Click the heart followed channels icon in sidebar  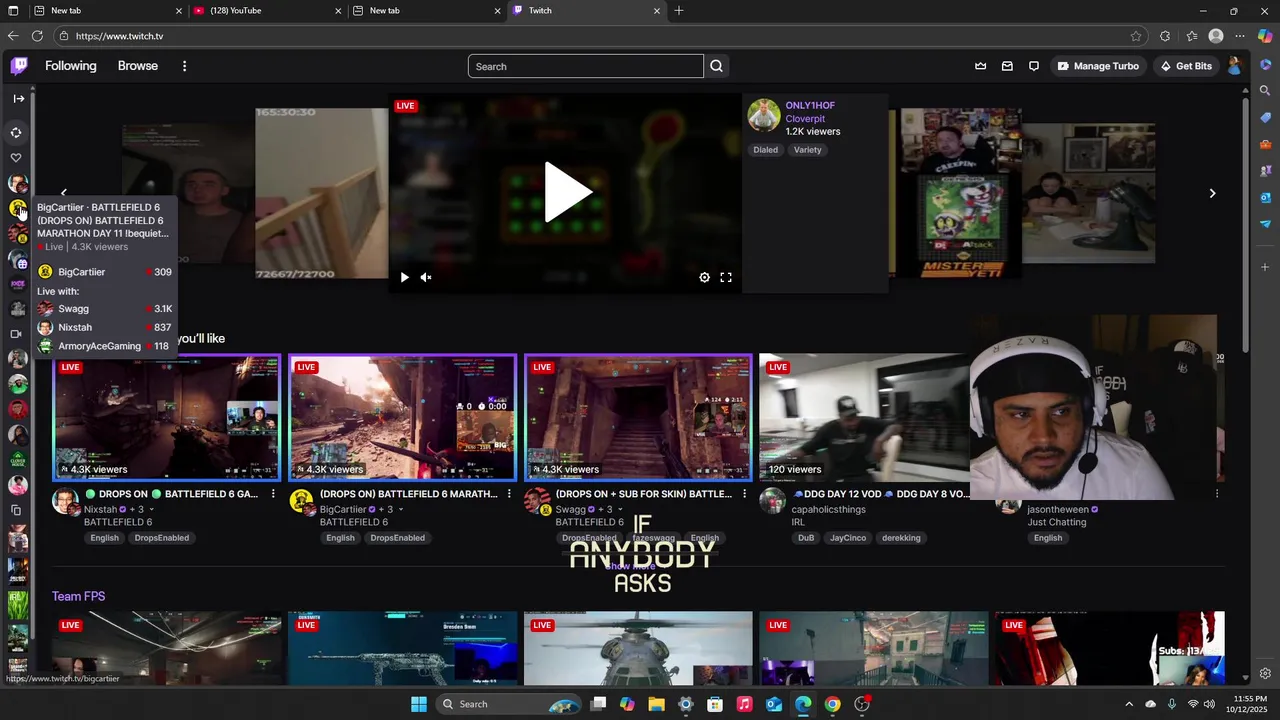point(16,158)
